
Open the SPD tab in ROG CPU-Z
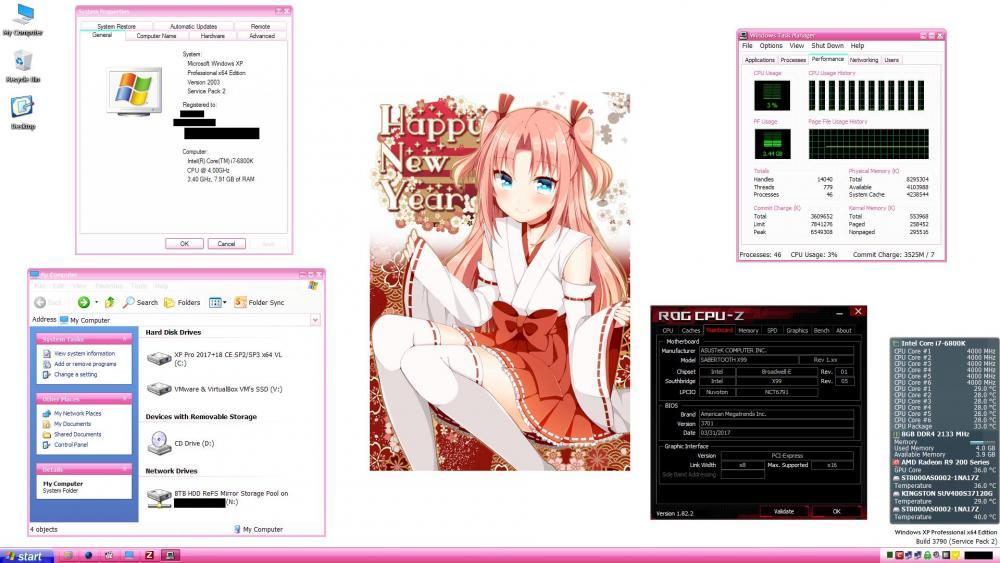pos(772,330)
